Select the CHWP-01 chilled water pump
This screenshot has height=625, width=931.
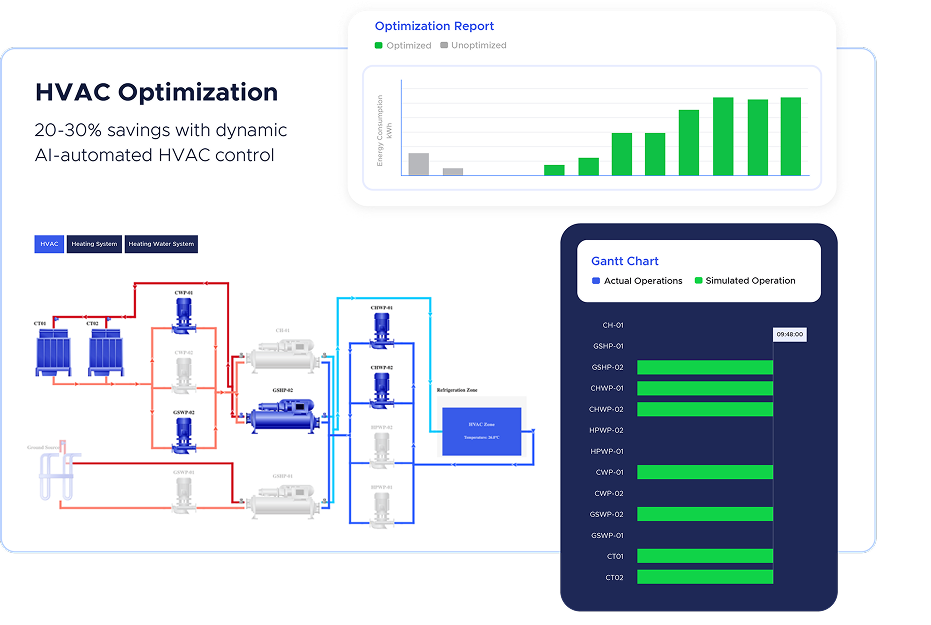coord(381,330)
